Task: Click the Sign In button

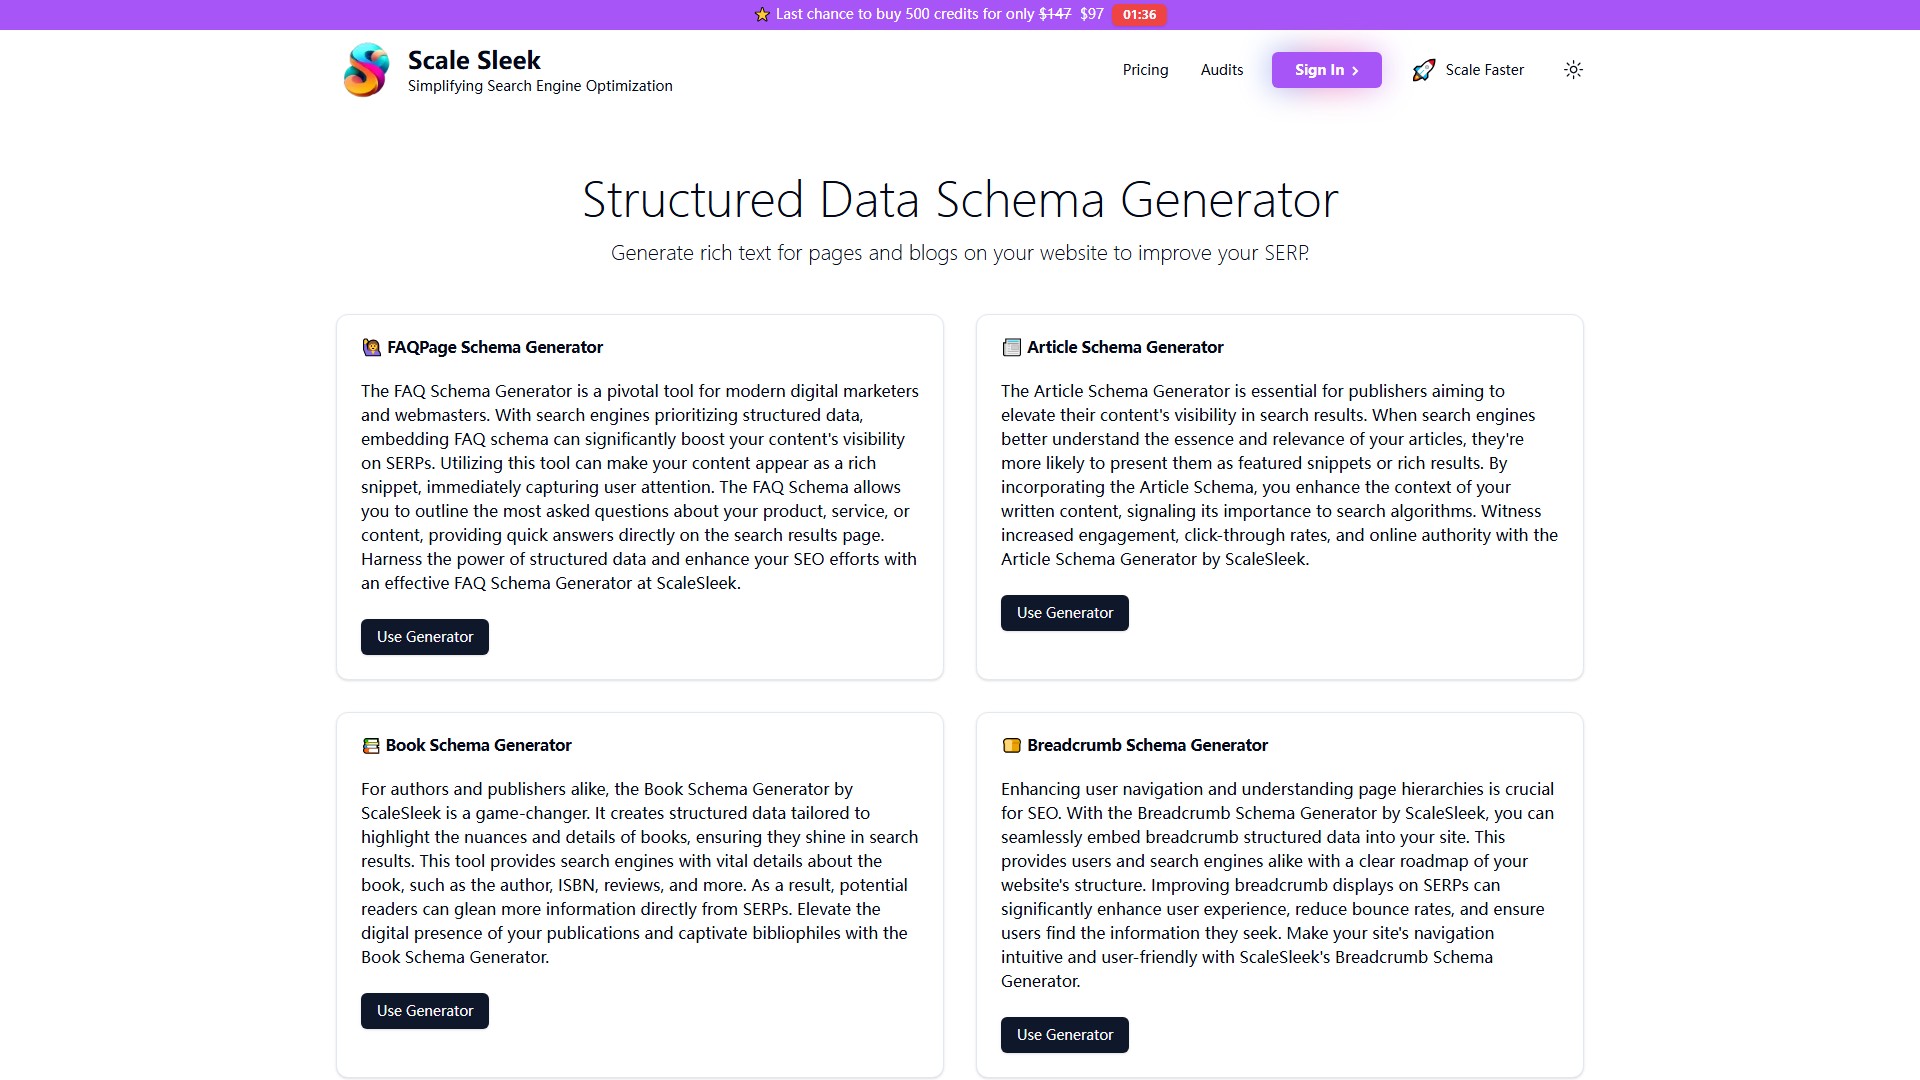Action: click(x=1325, y=69)
